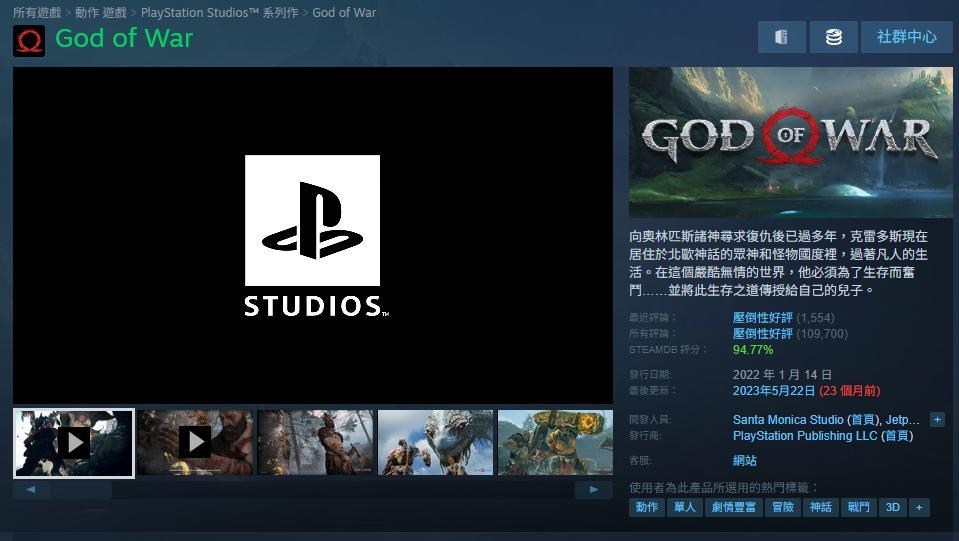
Task: Open the Santa Monica Studio developer link
Action: coord(788,420)
